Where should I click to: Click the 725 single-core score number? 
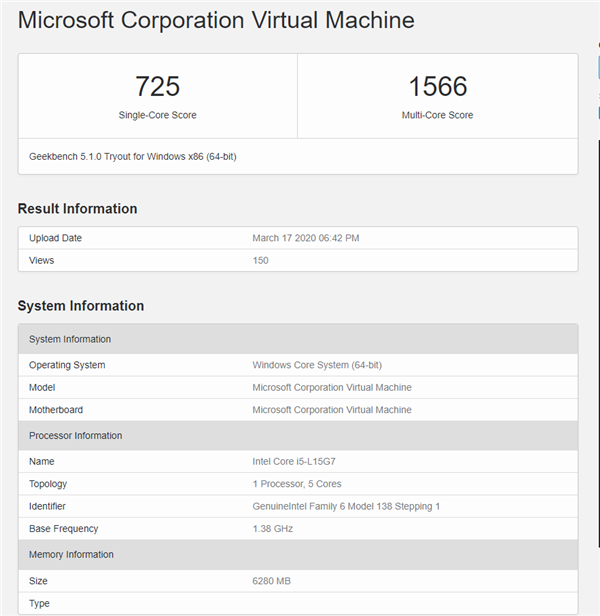click(x=157, y=87)
